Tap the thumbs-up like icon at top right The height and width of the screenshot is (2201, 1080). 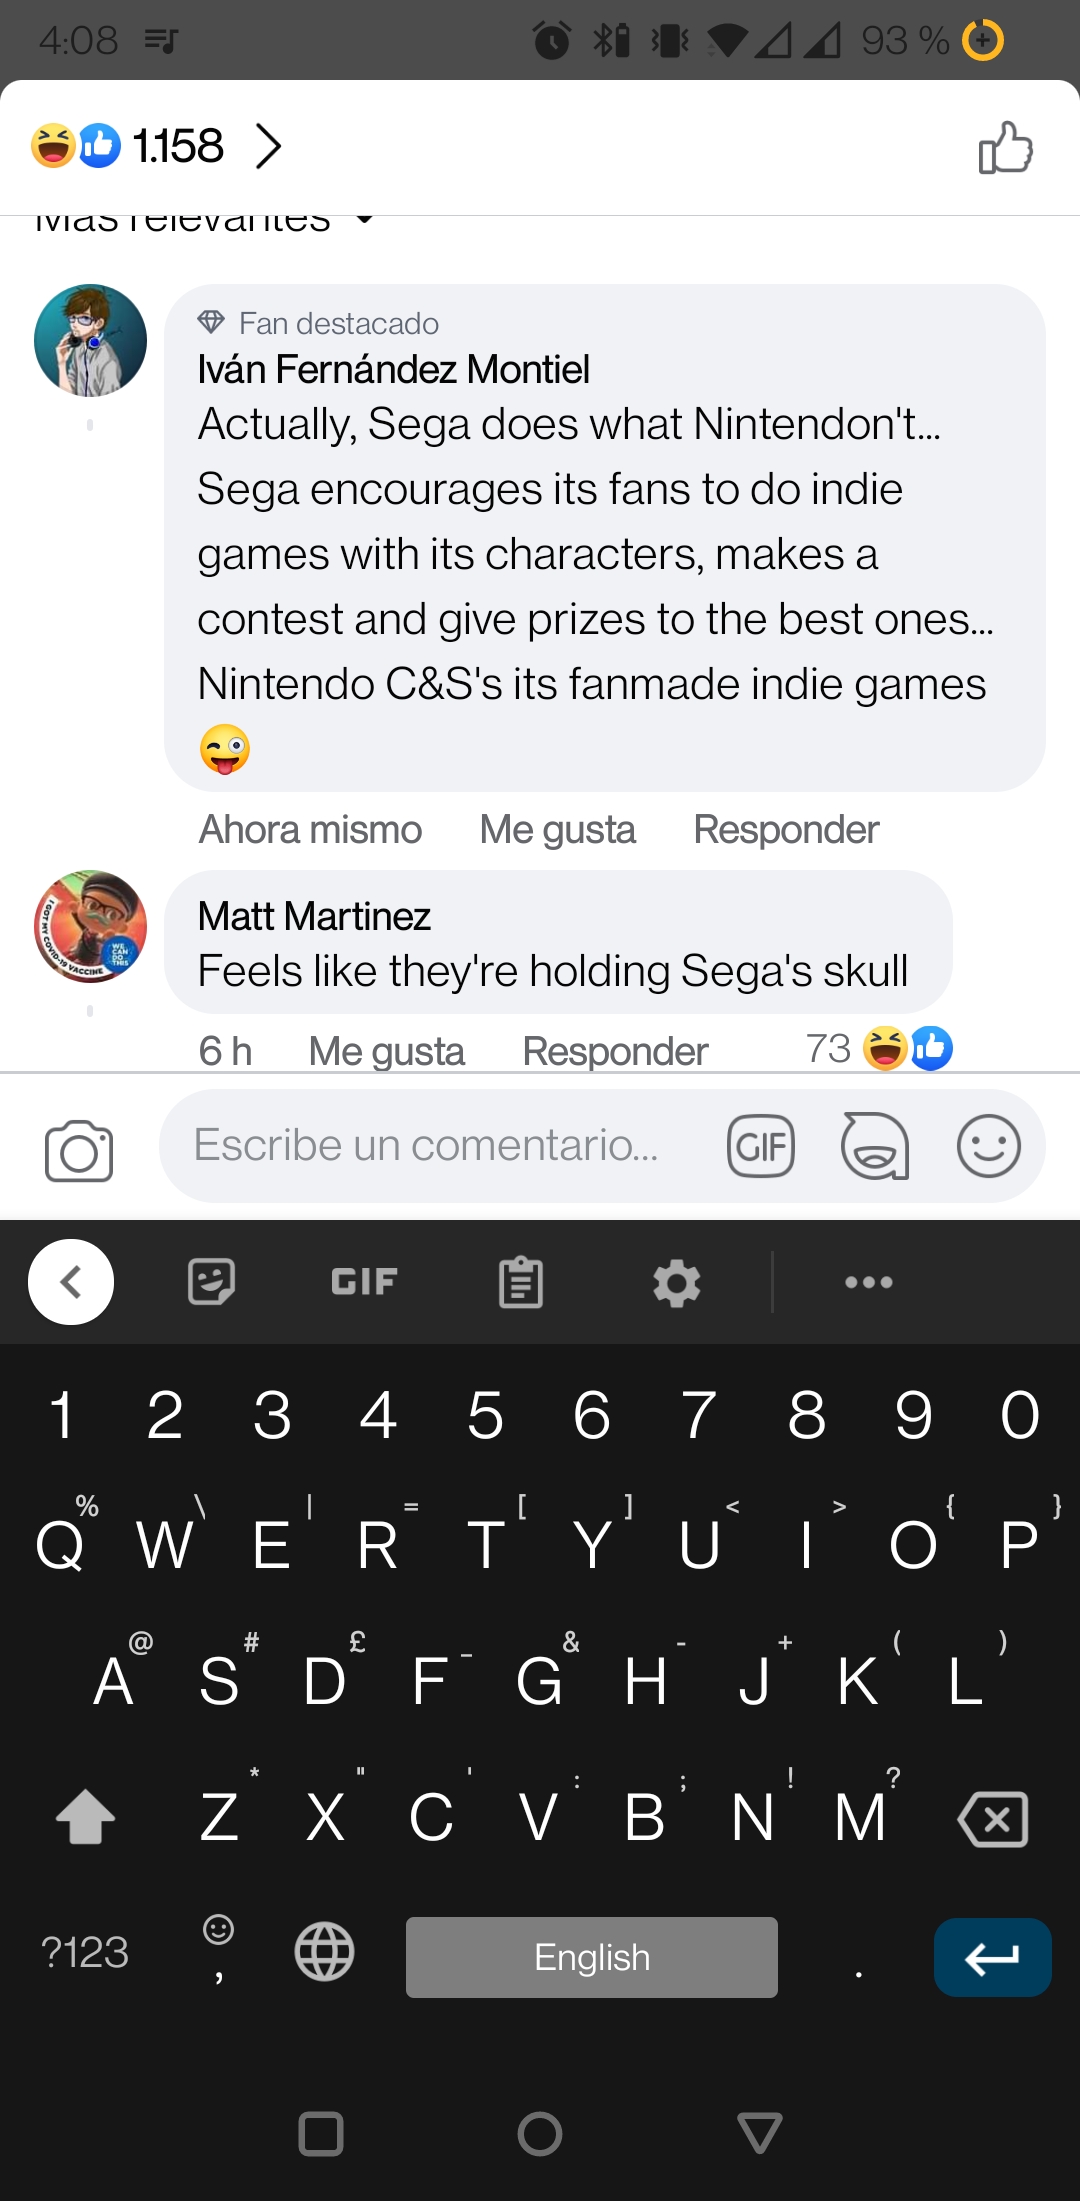(1005, 147)
